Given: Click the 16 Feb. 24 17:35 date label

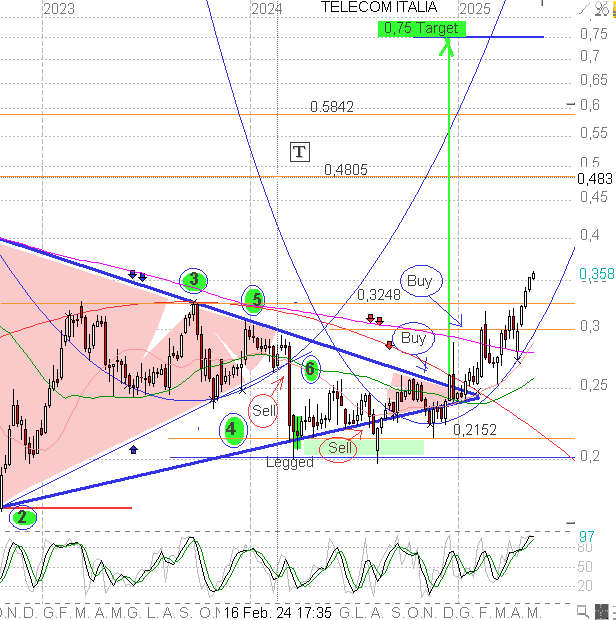Looking at the screenshot, I should click(278, 612).
